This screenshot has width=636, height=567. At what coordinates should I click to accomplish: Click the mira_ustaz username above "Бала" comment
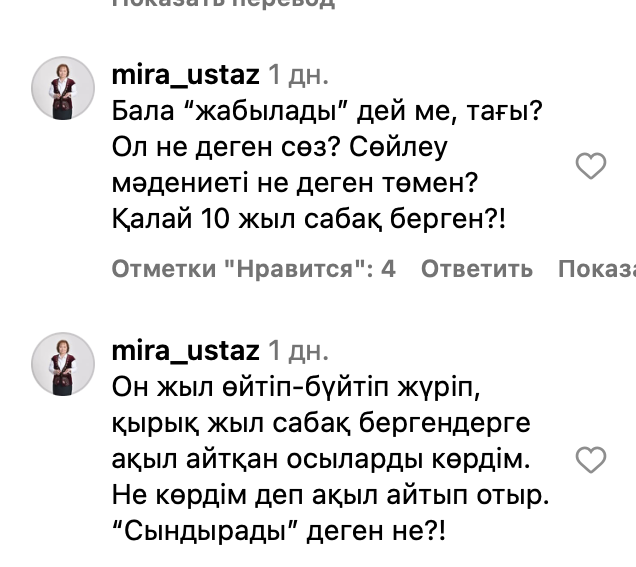(x=186, y=76)
